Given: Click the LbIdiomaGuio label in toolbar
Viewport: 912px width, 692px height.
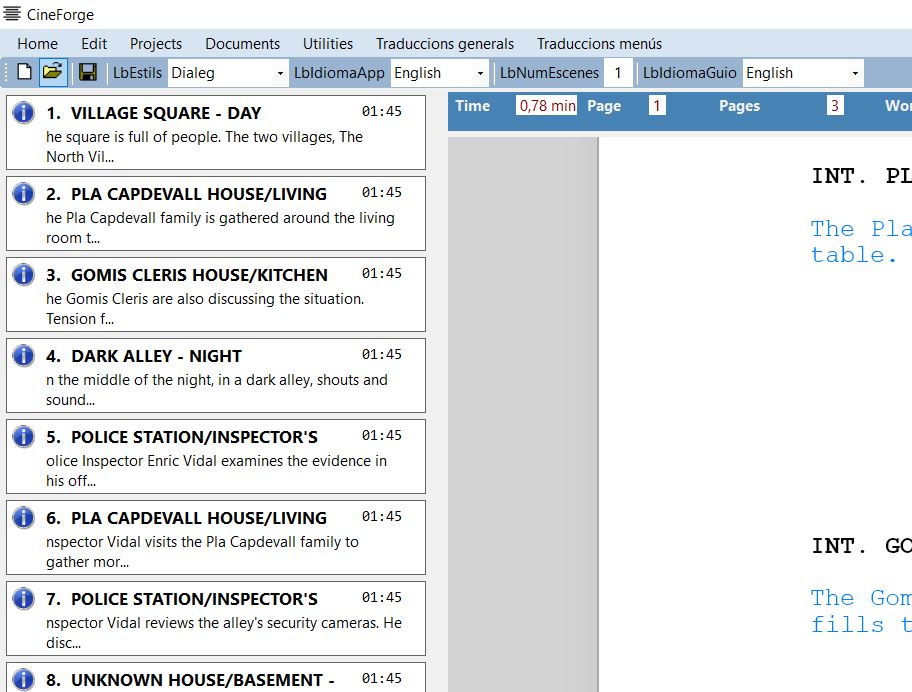Looking at the screenshot, I should click(x=689, y=73).
